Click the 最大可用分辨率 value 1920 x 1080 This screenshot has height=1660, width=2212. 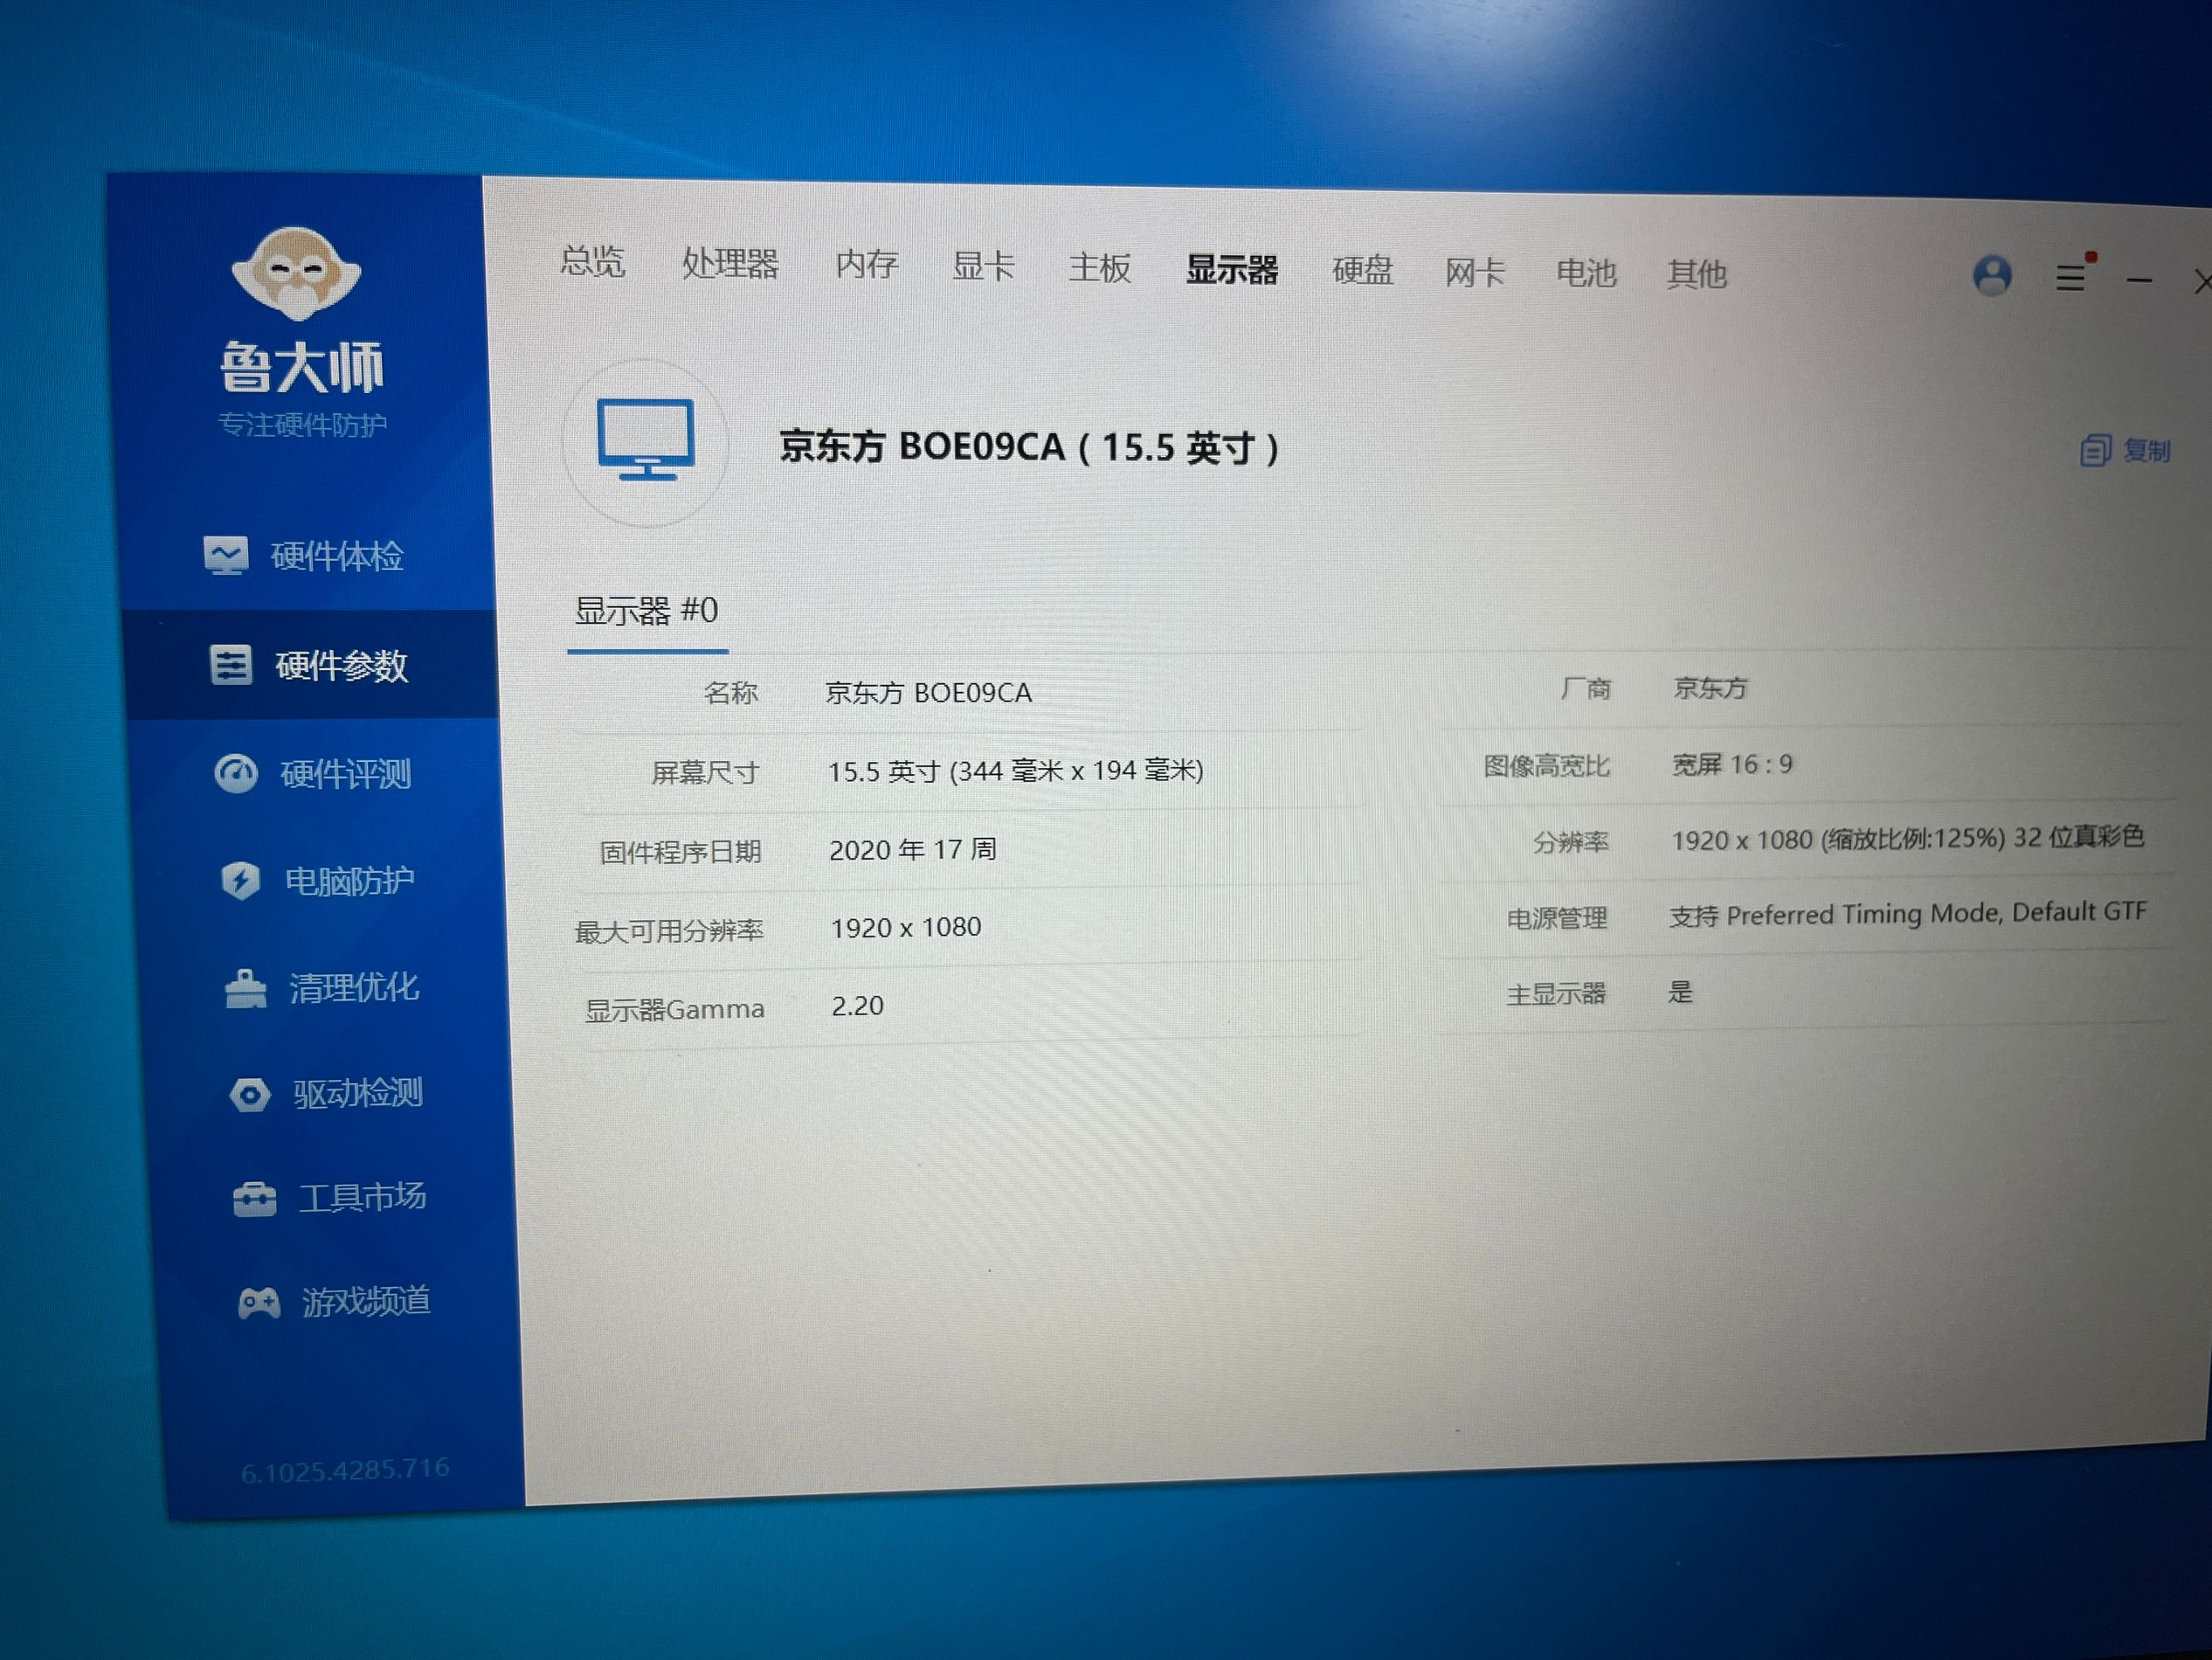tap(905, 928)
